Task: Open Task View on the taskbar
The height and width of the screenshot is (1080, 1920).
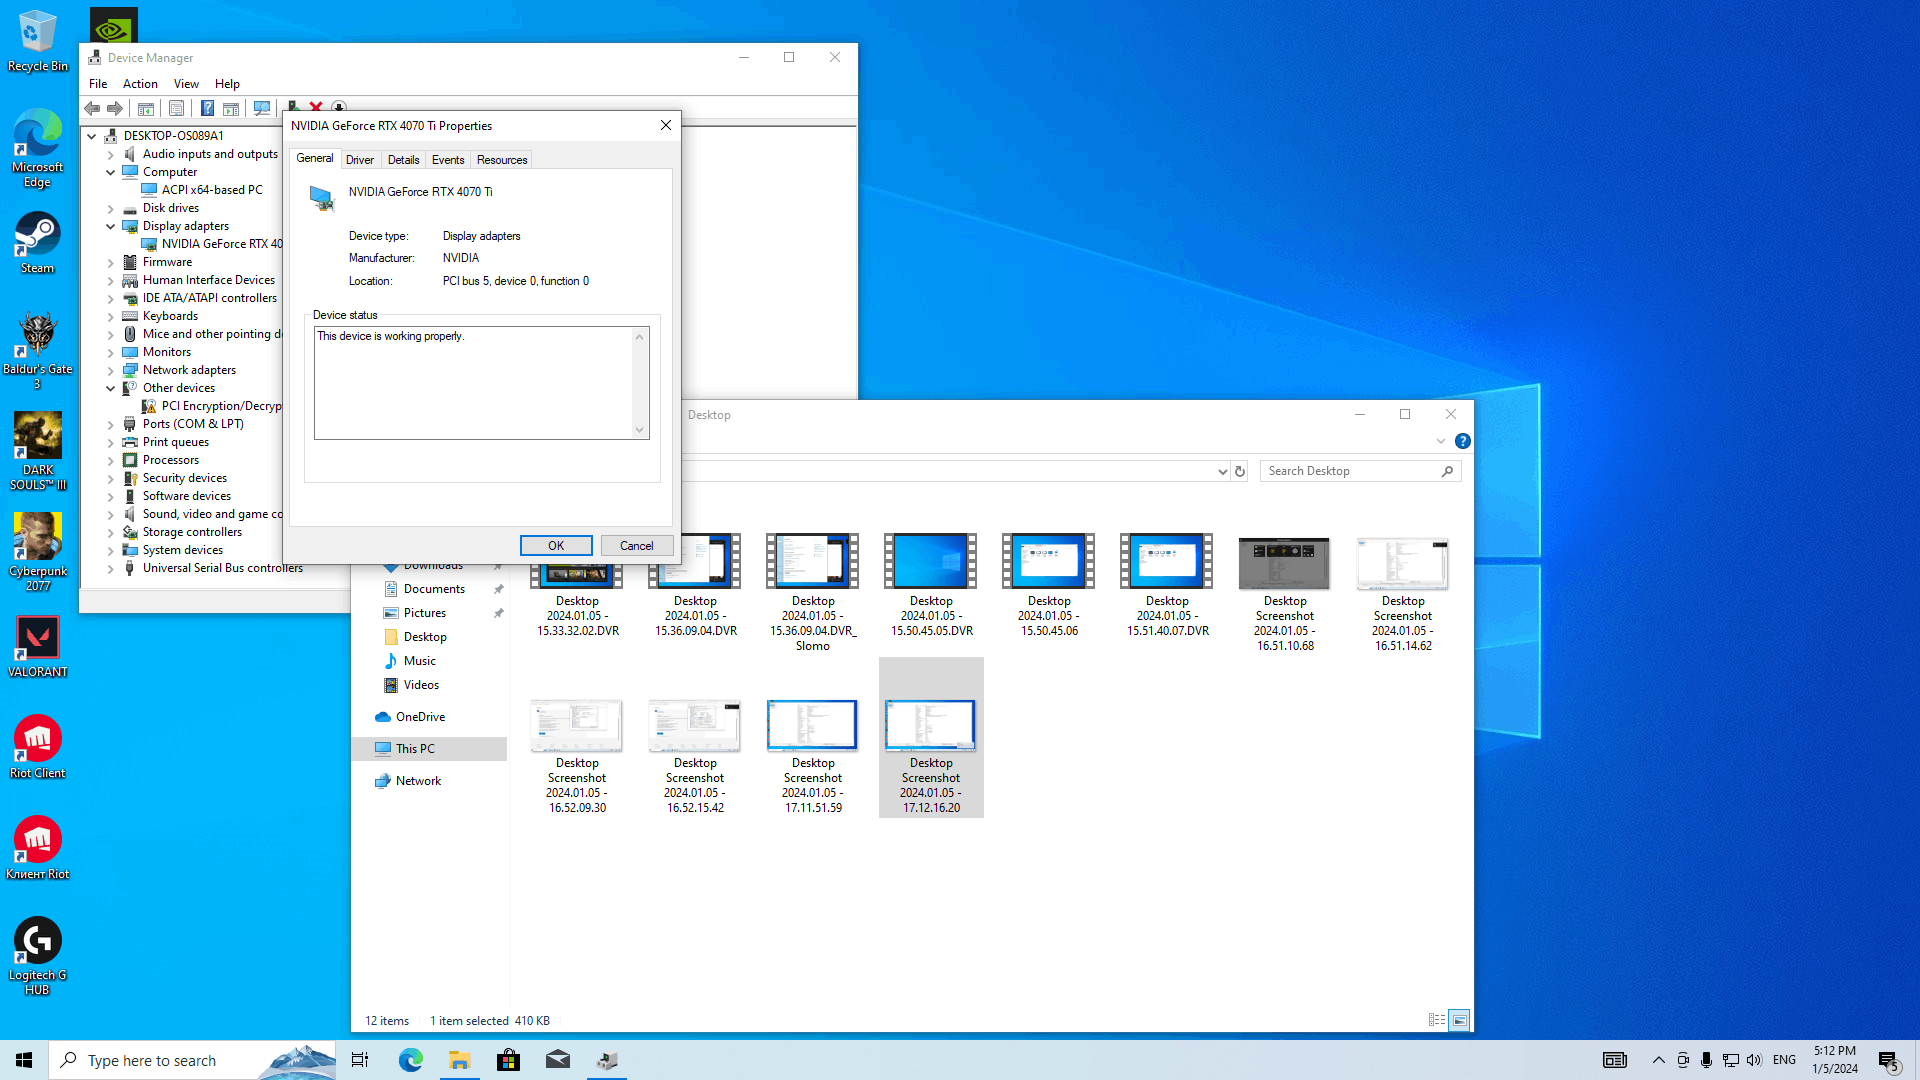Action: [360, 1060]
